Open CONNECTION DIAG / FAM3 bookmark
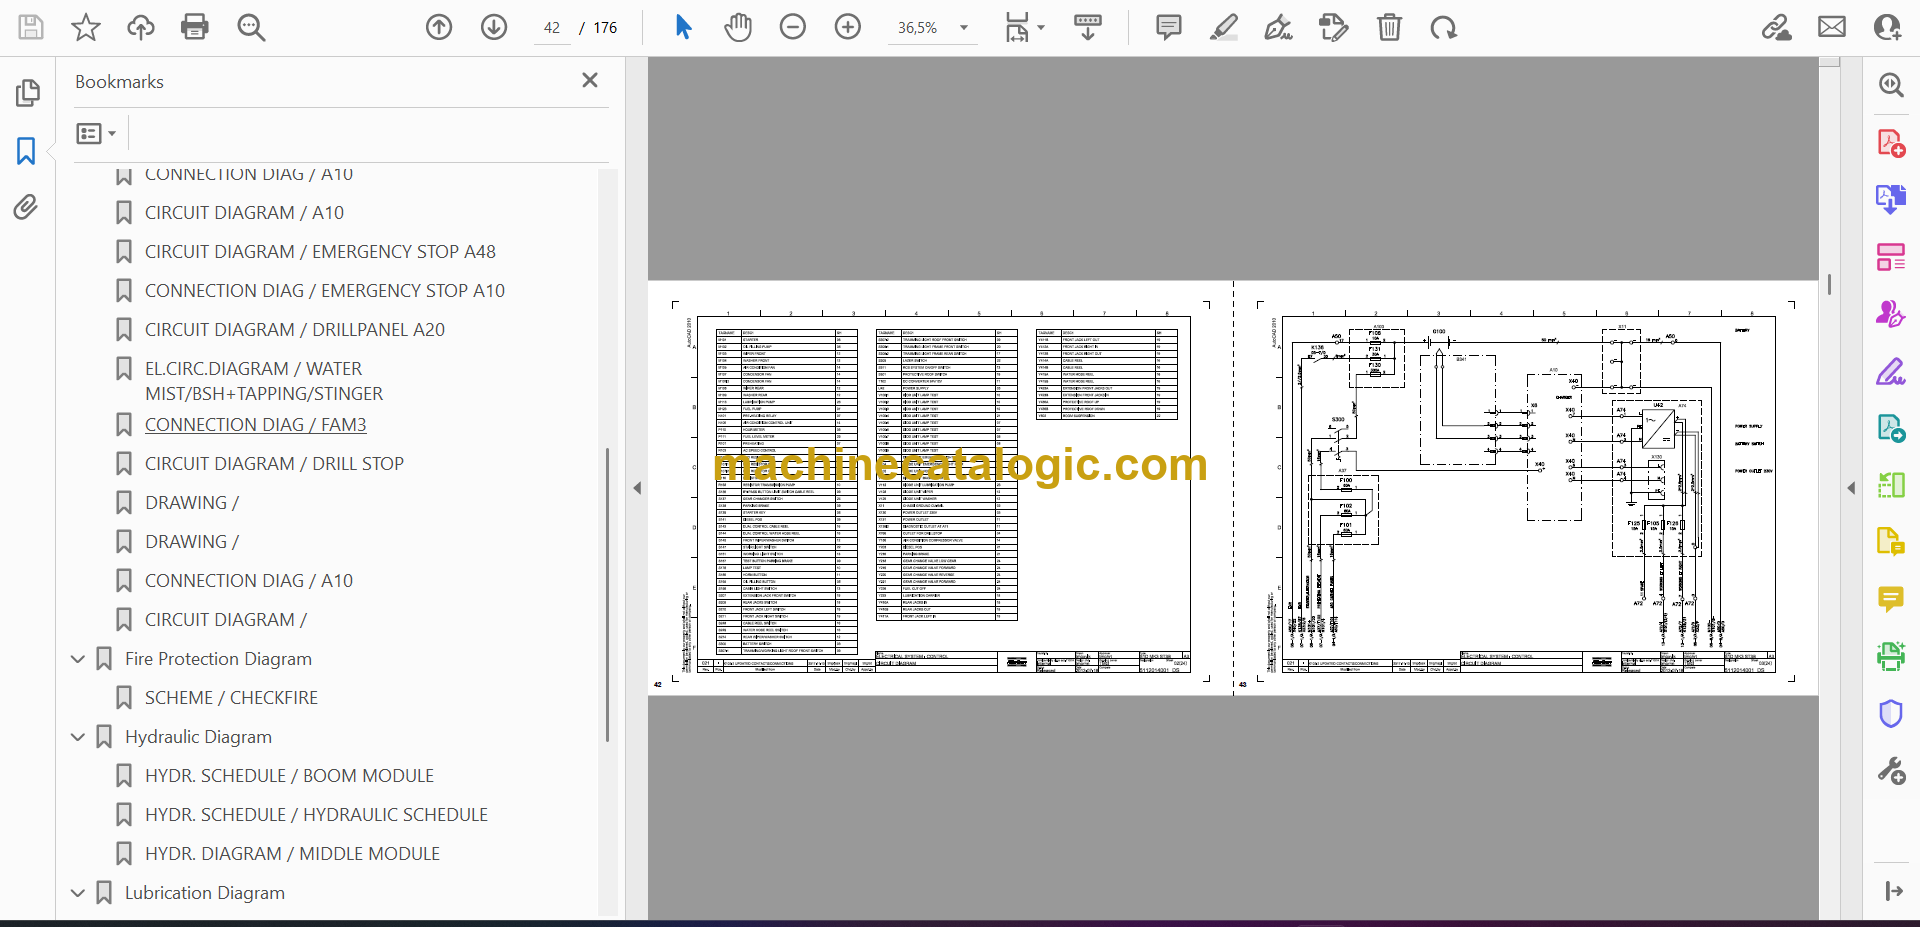The height and width of the screenshot is (927, 1920). [256, 424]
